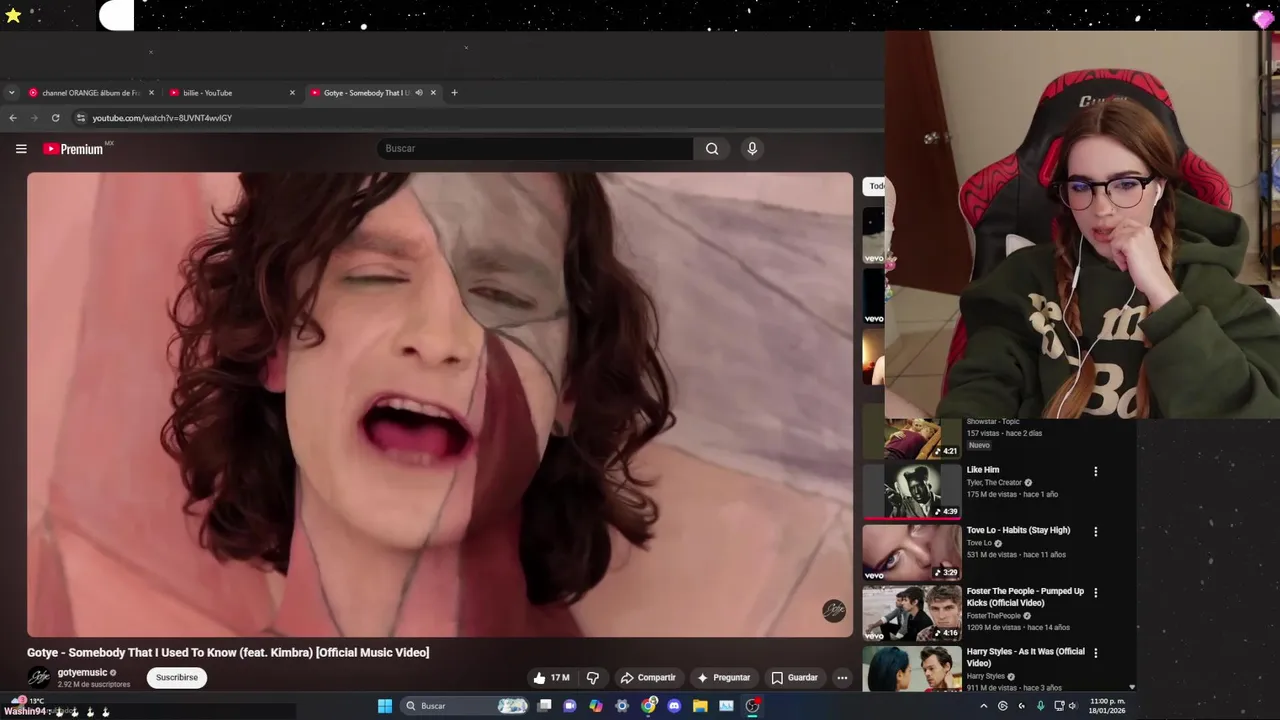Click the sidebar scrollbar down arrow
Viewport: 1280px width, 720px height.
(x=1132, y=687)
